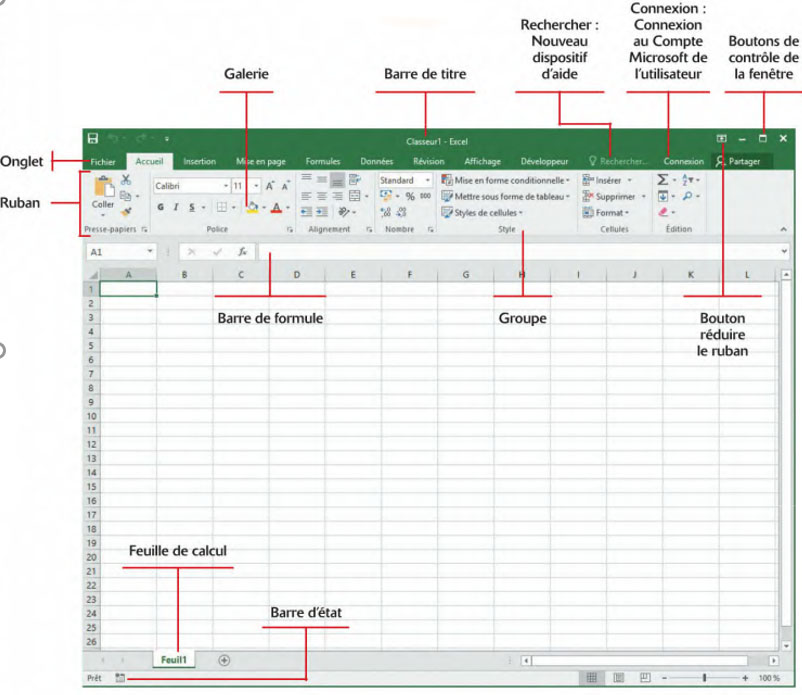Click the macro recording icon in status bar
Image resolution: width=802 pixels, height=695 pixels.
[x=120, y=678]
